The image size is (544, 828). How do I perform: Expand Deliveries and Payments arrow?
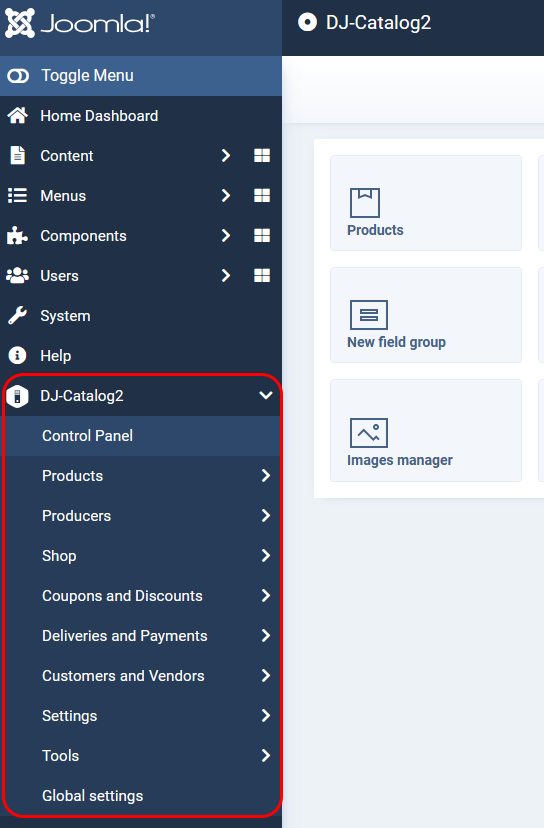[266, 636]
